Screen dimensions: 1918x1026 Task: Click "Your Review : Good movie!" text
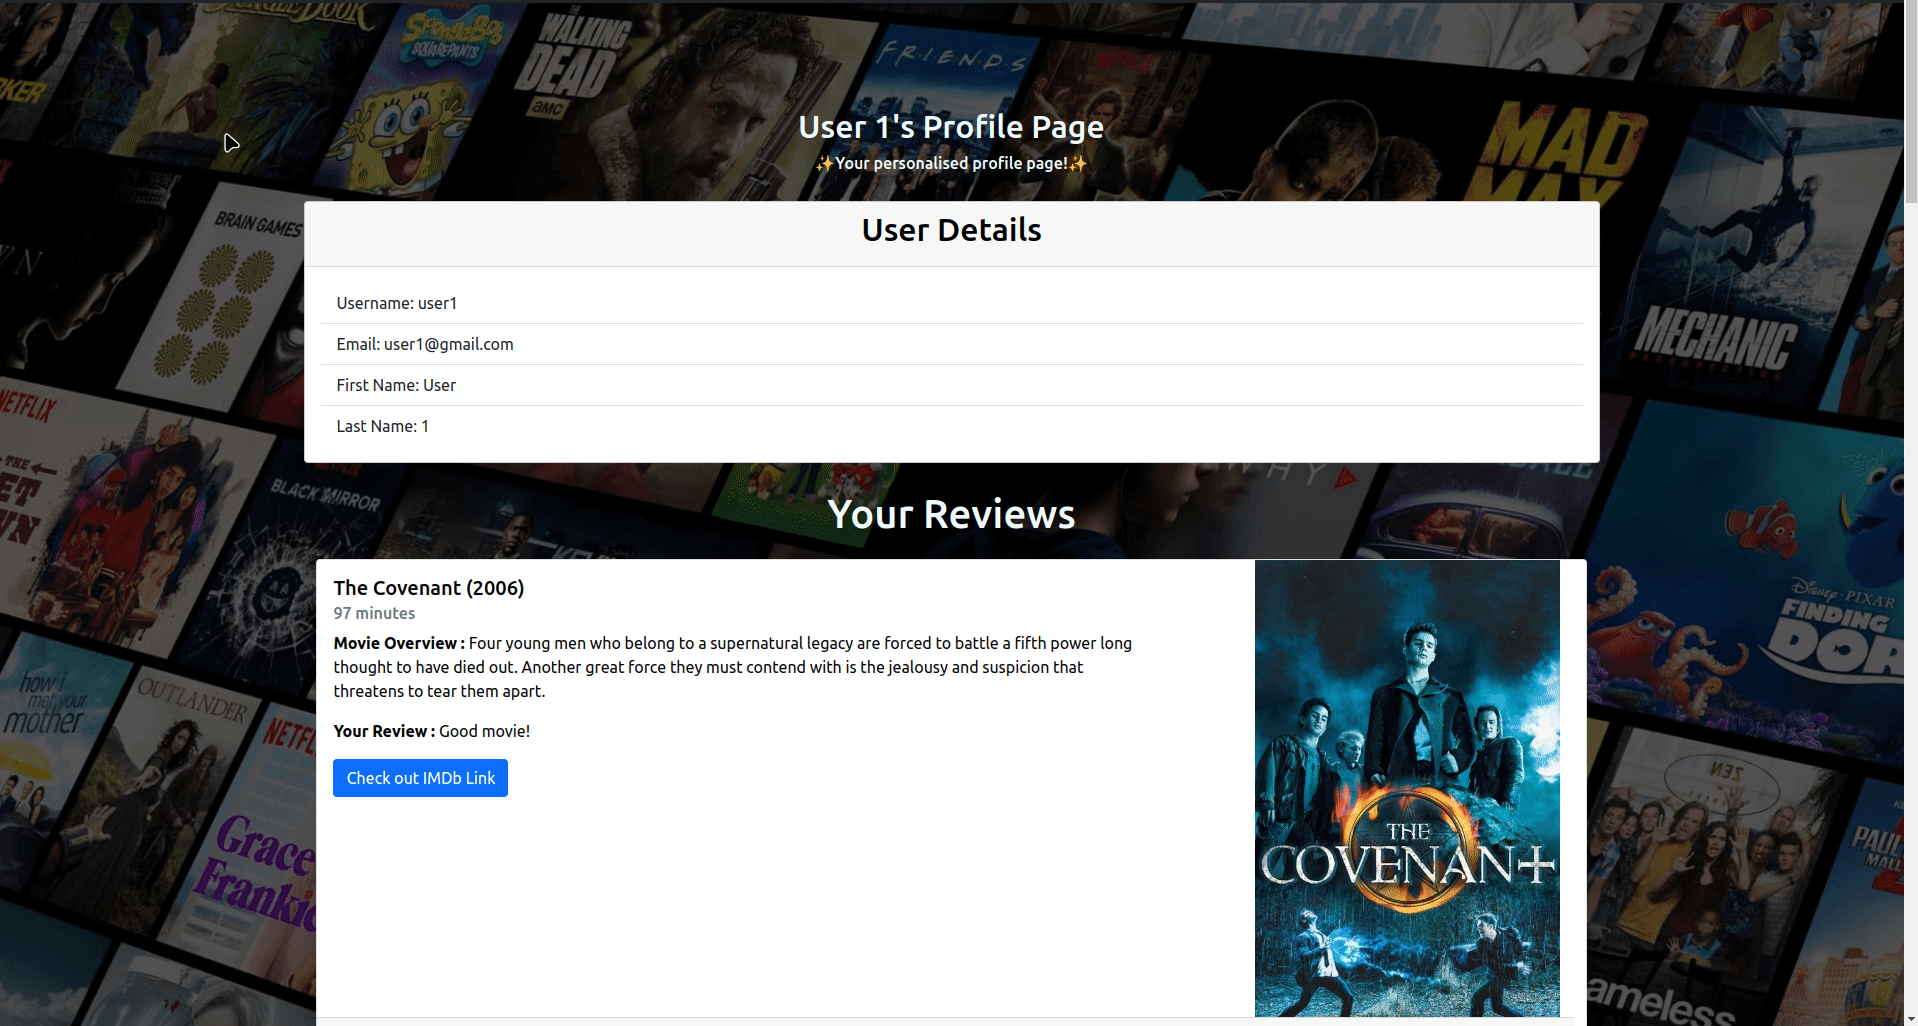(432, 731)
